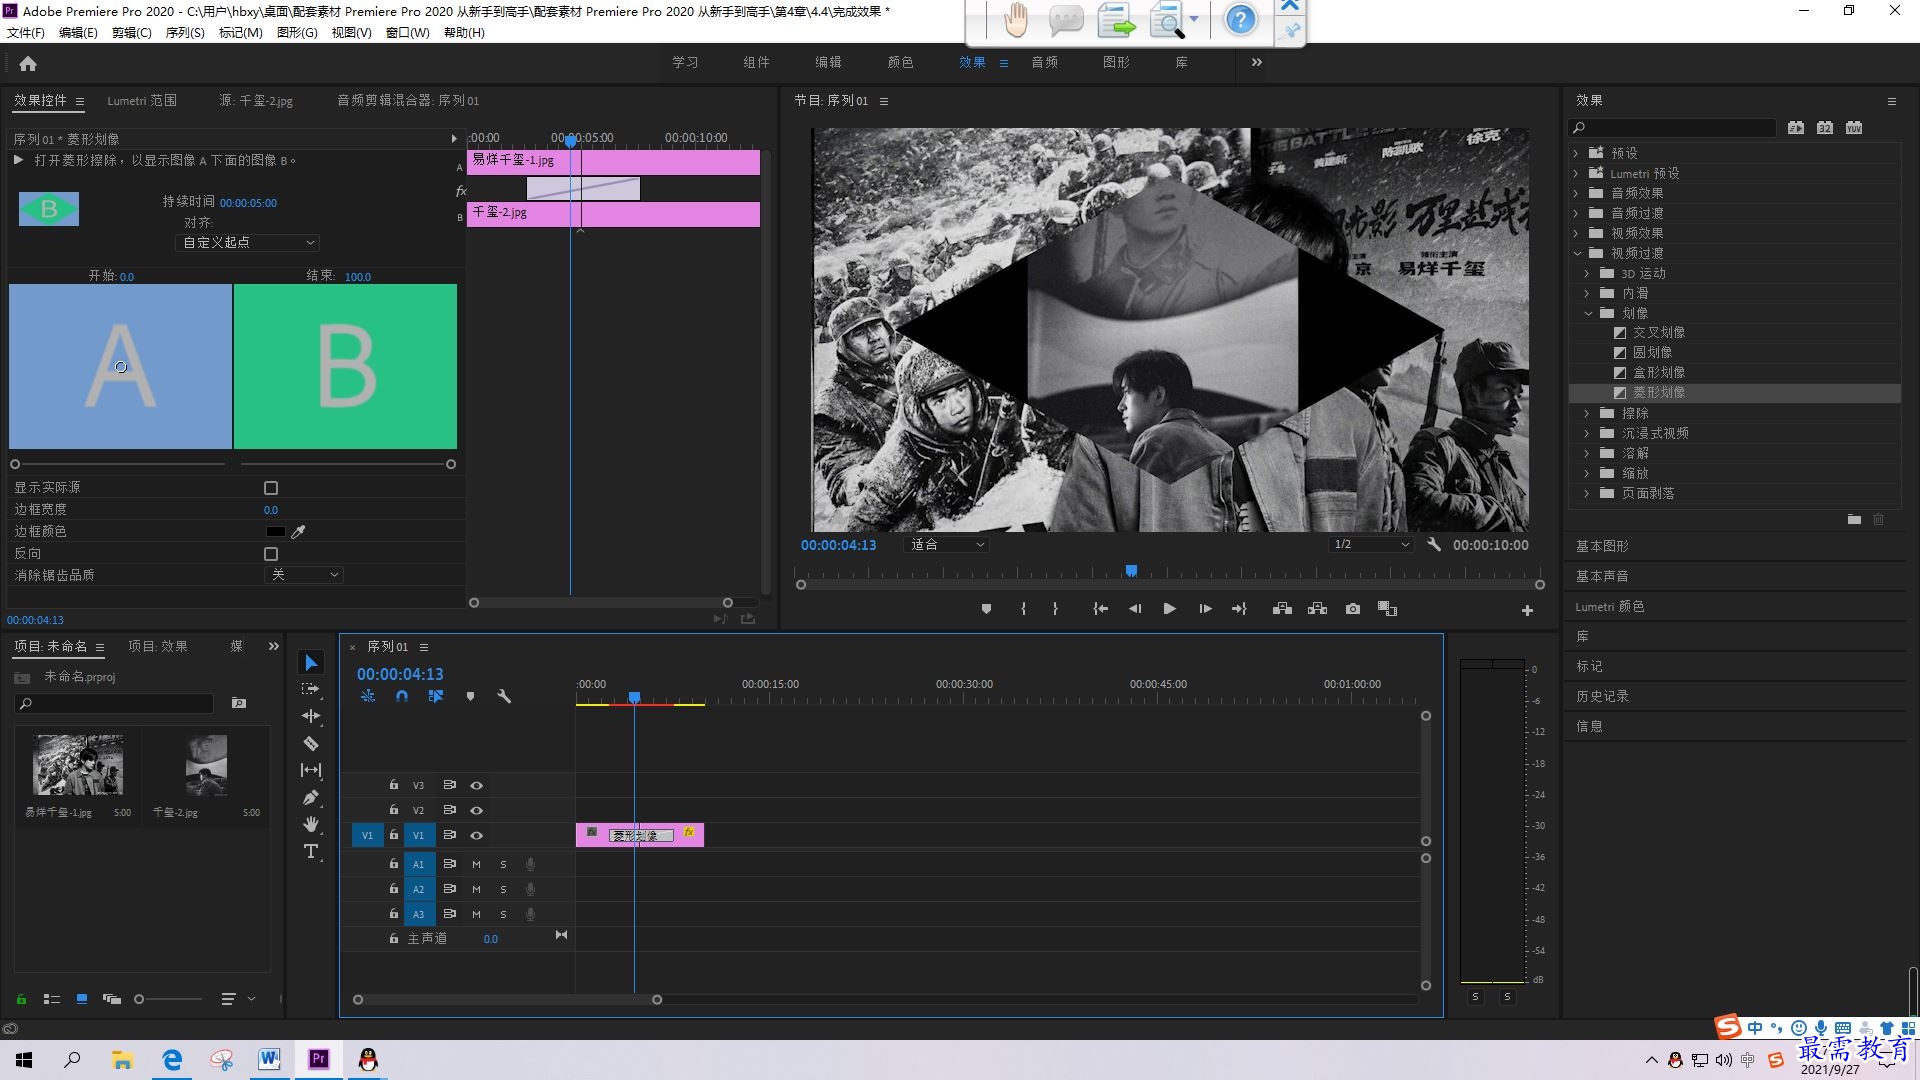
Task: Open the 文件(F) menu
Action: click(x=26, y=33)
